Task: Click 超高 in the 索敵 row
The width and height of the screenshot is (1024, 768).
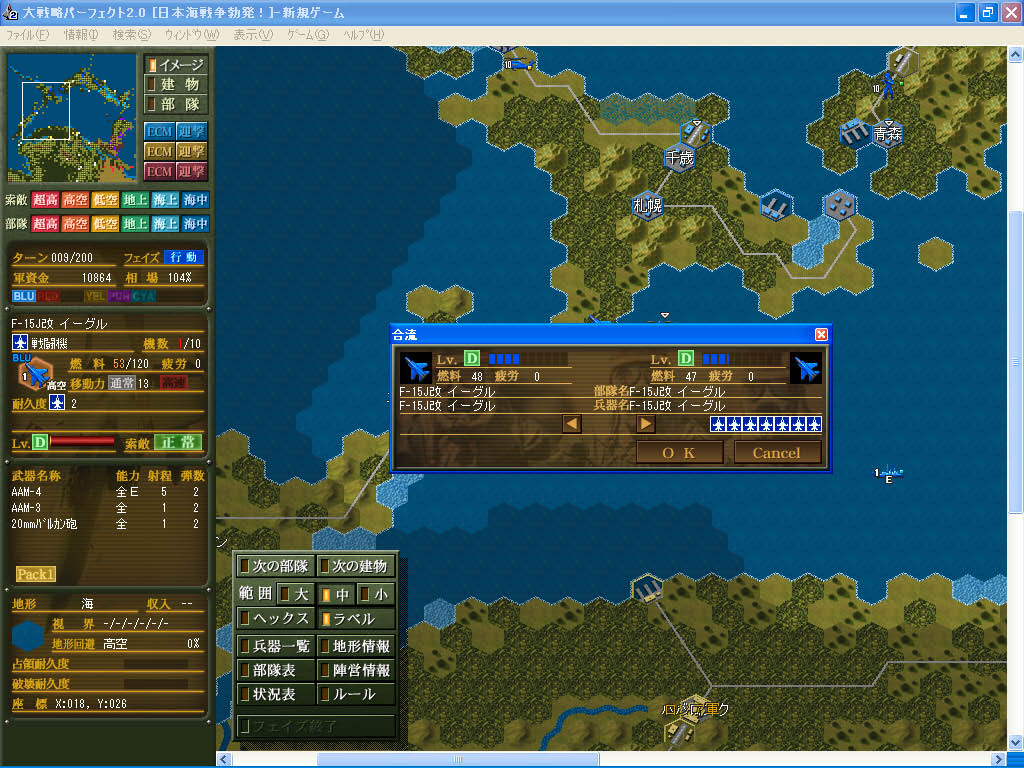Action: [45, 200]
